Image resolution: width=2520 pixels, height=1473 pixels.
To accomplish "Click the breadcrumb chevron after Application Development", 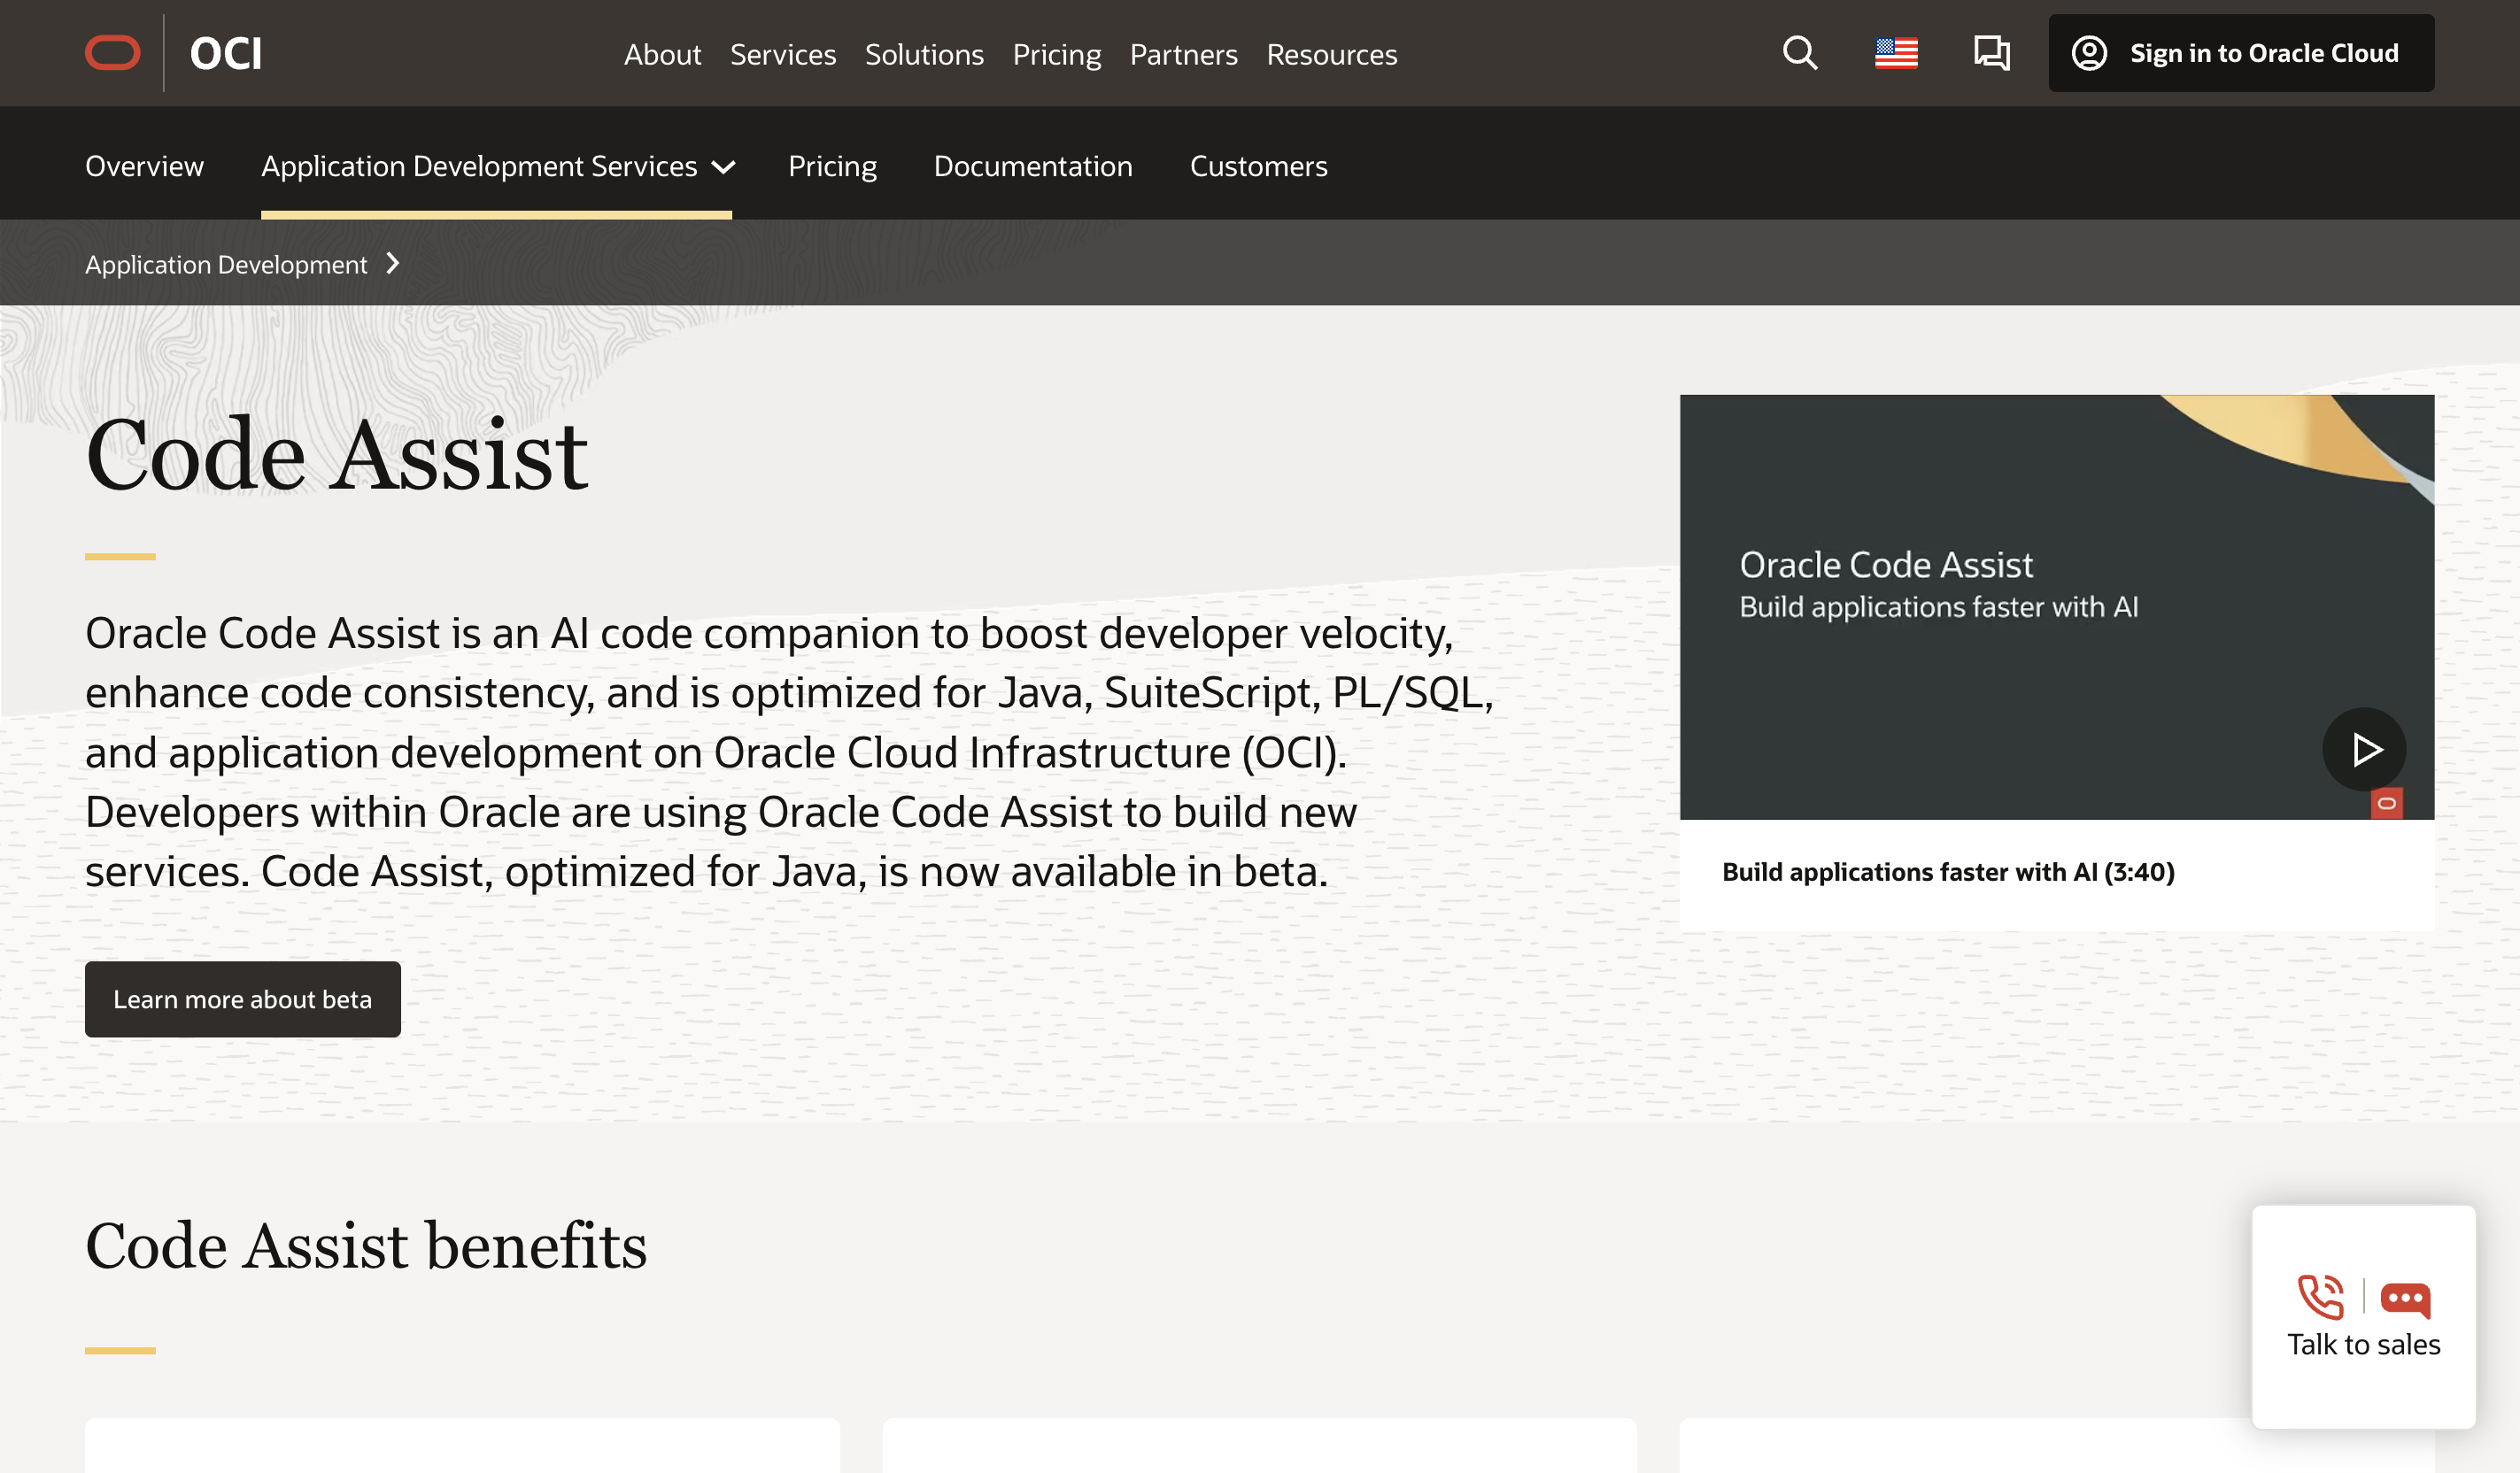I will click(393, 263).
